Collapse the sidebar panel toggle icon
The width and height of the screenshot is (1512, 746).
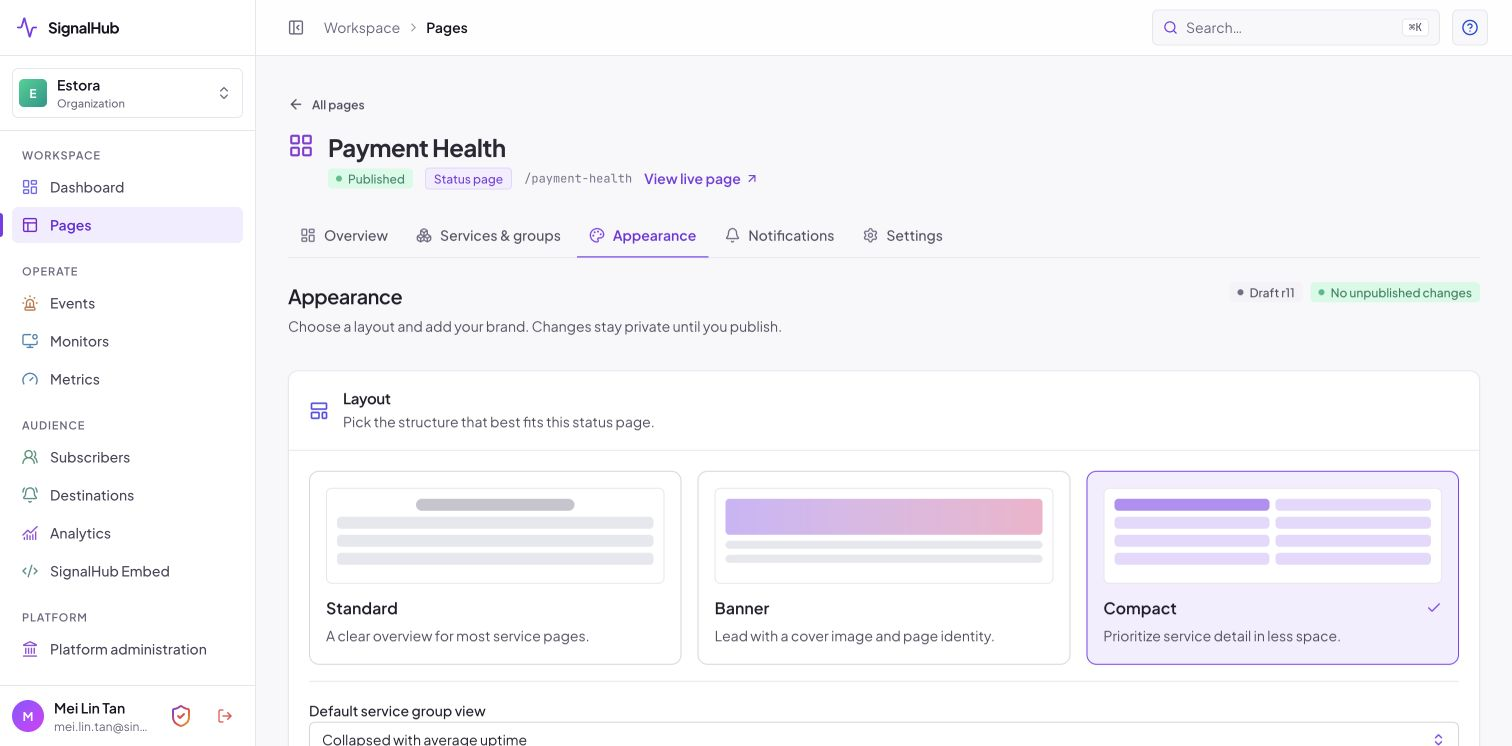coord(296,28)
